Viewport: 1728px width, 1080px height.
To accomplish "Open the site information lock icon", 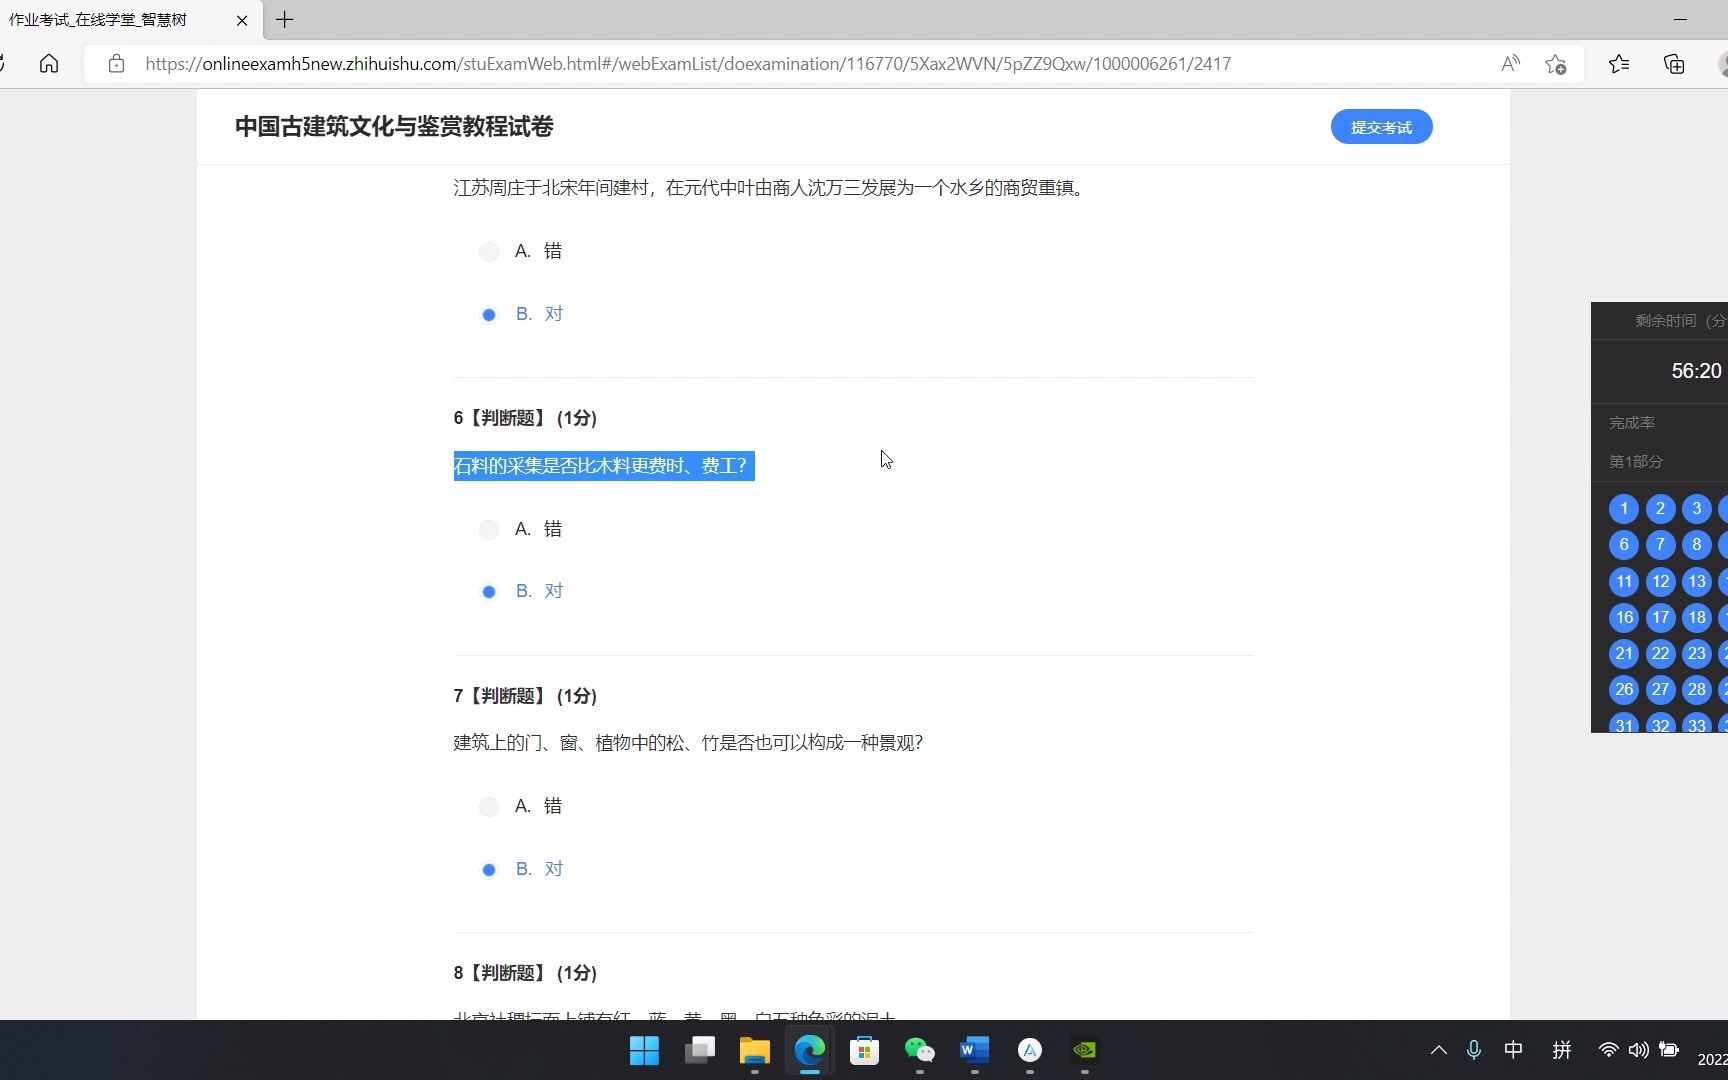I will 117,64.
